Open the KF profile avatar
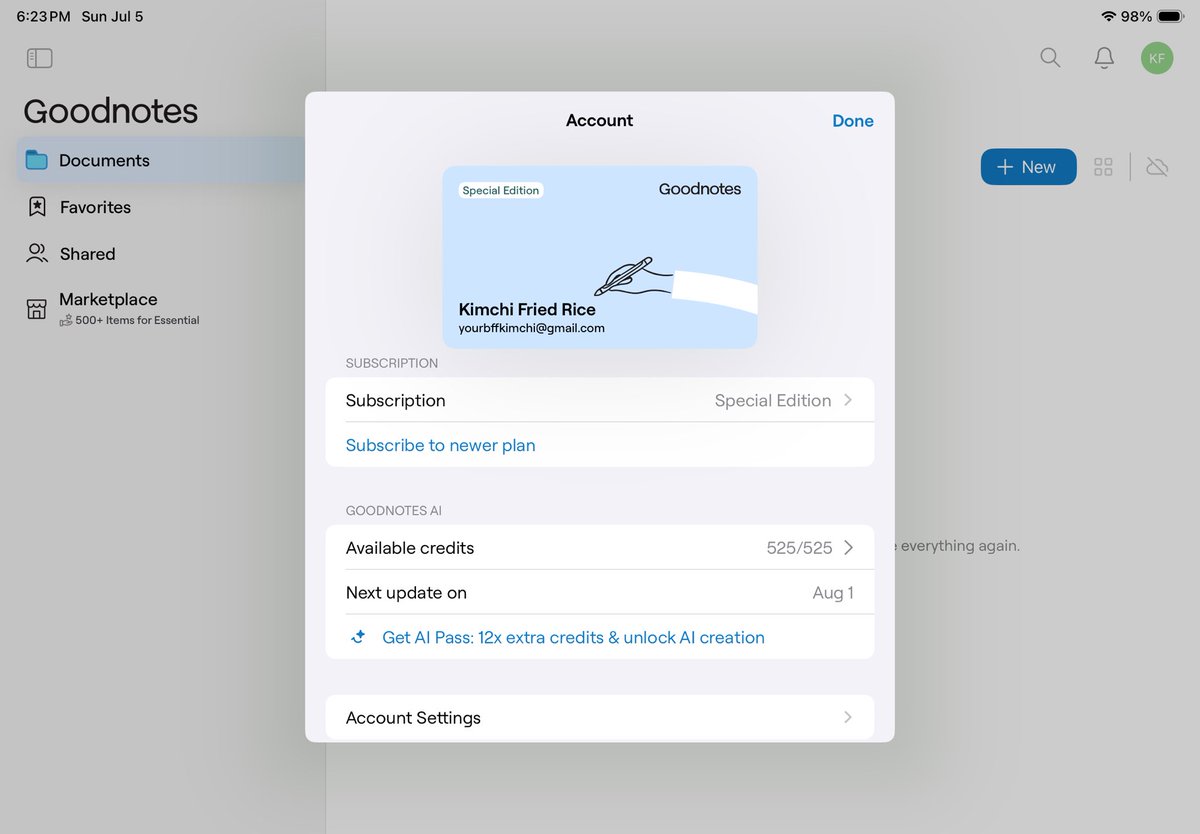This screenshot has width=1200, height=834. tap(1157, 58)
